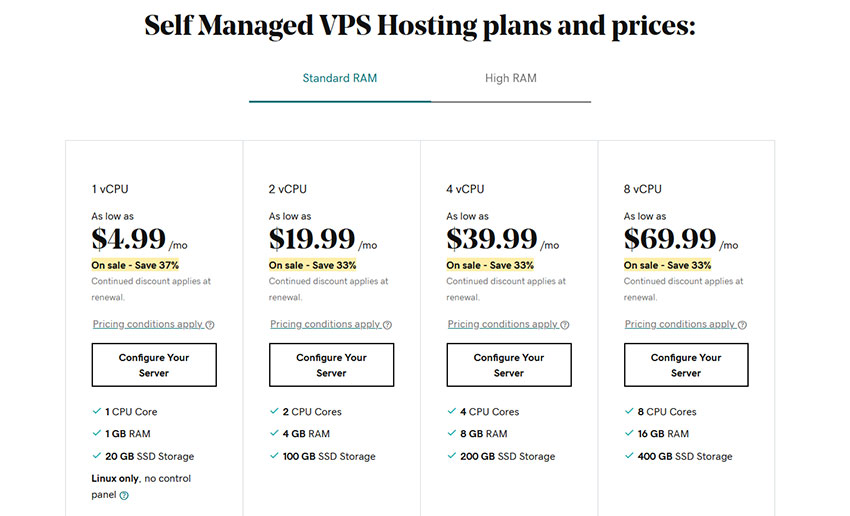This screenshot has height=516, width=850.
Task: Configure Your Server for $4.99 plan
Action: pos(154,365)
